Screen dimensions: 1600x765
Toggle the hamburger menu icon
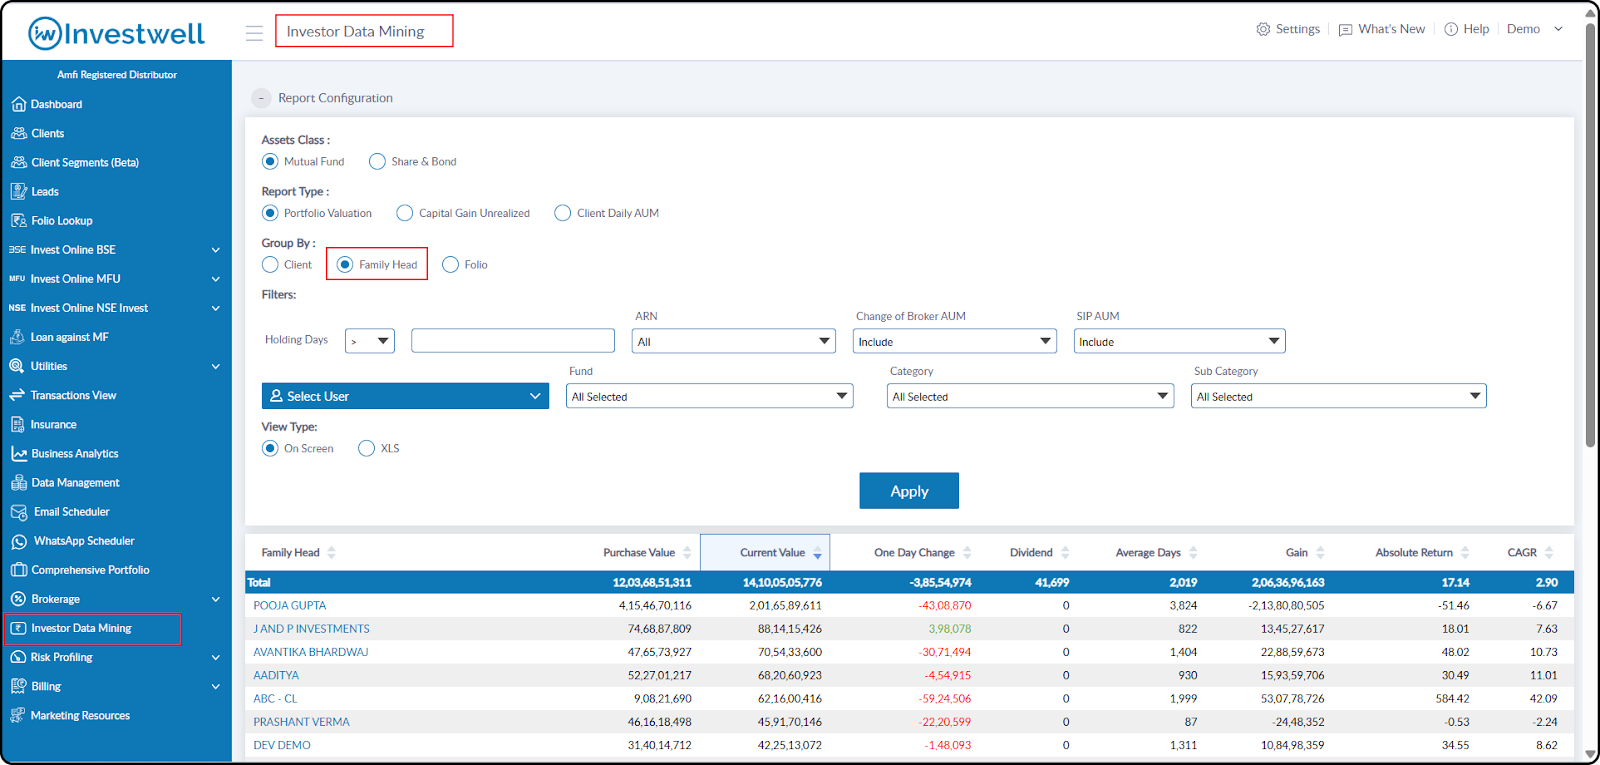[254, 33]
